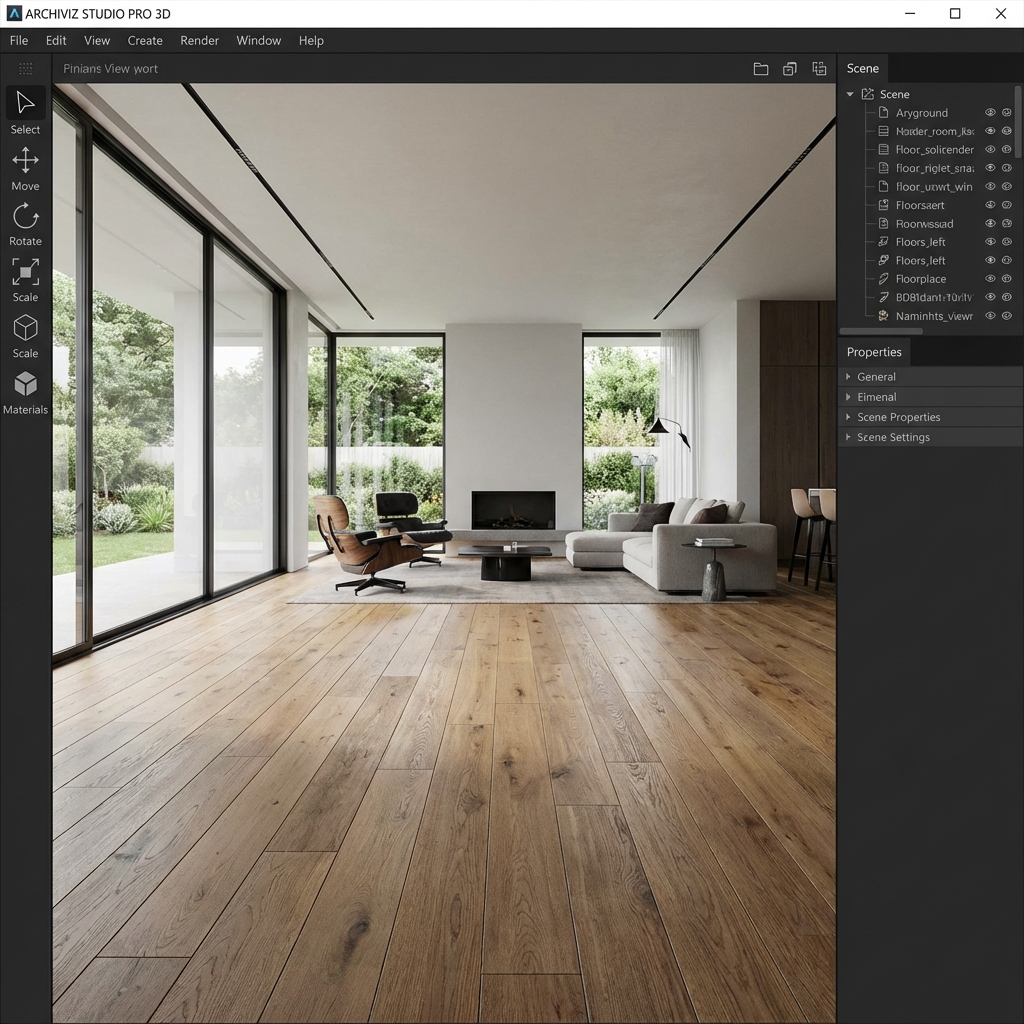Screen dimensions: 1024x1024
Task: Open the Render menu
Action: [199, 41]
